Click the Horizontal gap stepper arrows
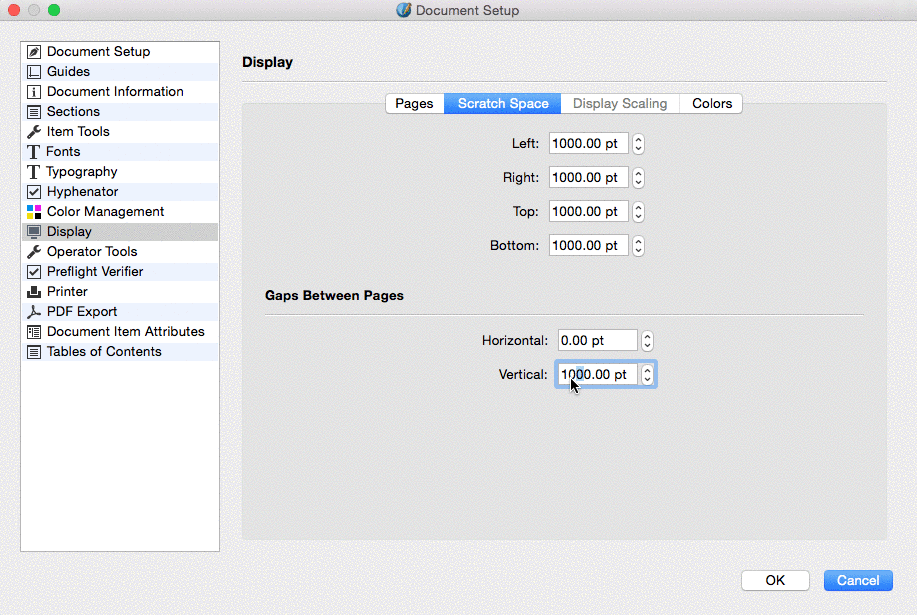The image size is (917, 615). 647,341
